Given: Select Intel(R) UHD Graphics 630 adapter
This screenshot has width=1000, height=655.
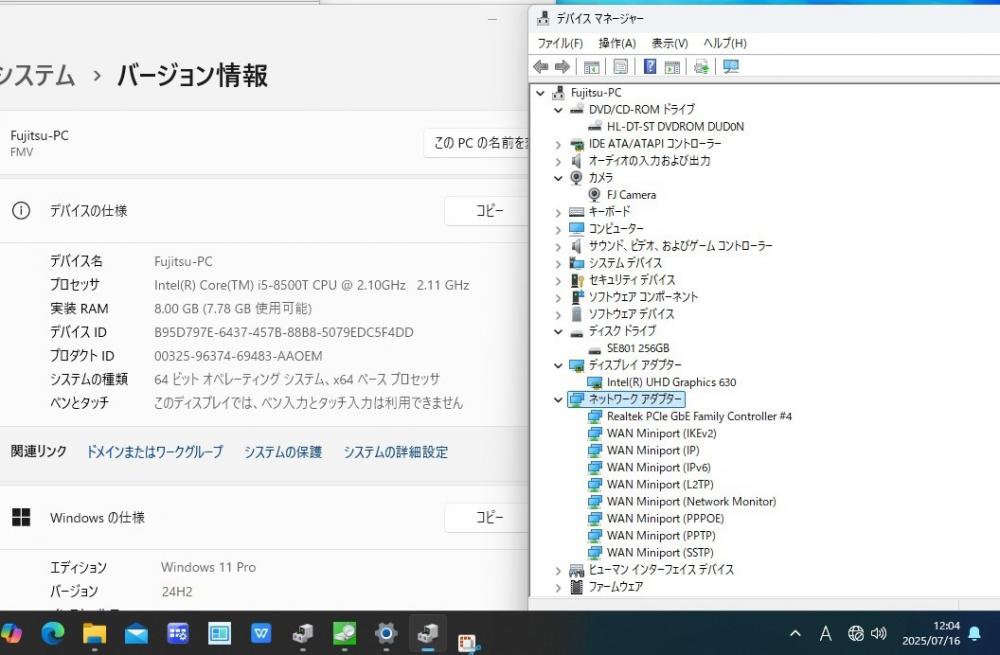Looking at the screenshot, I should (671, 382).
